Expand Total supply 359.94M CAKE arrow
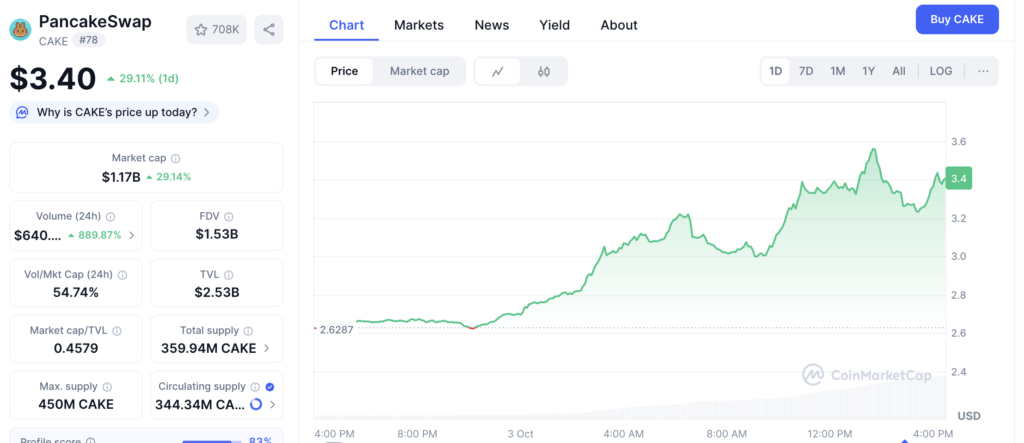 pos(267,348)
